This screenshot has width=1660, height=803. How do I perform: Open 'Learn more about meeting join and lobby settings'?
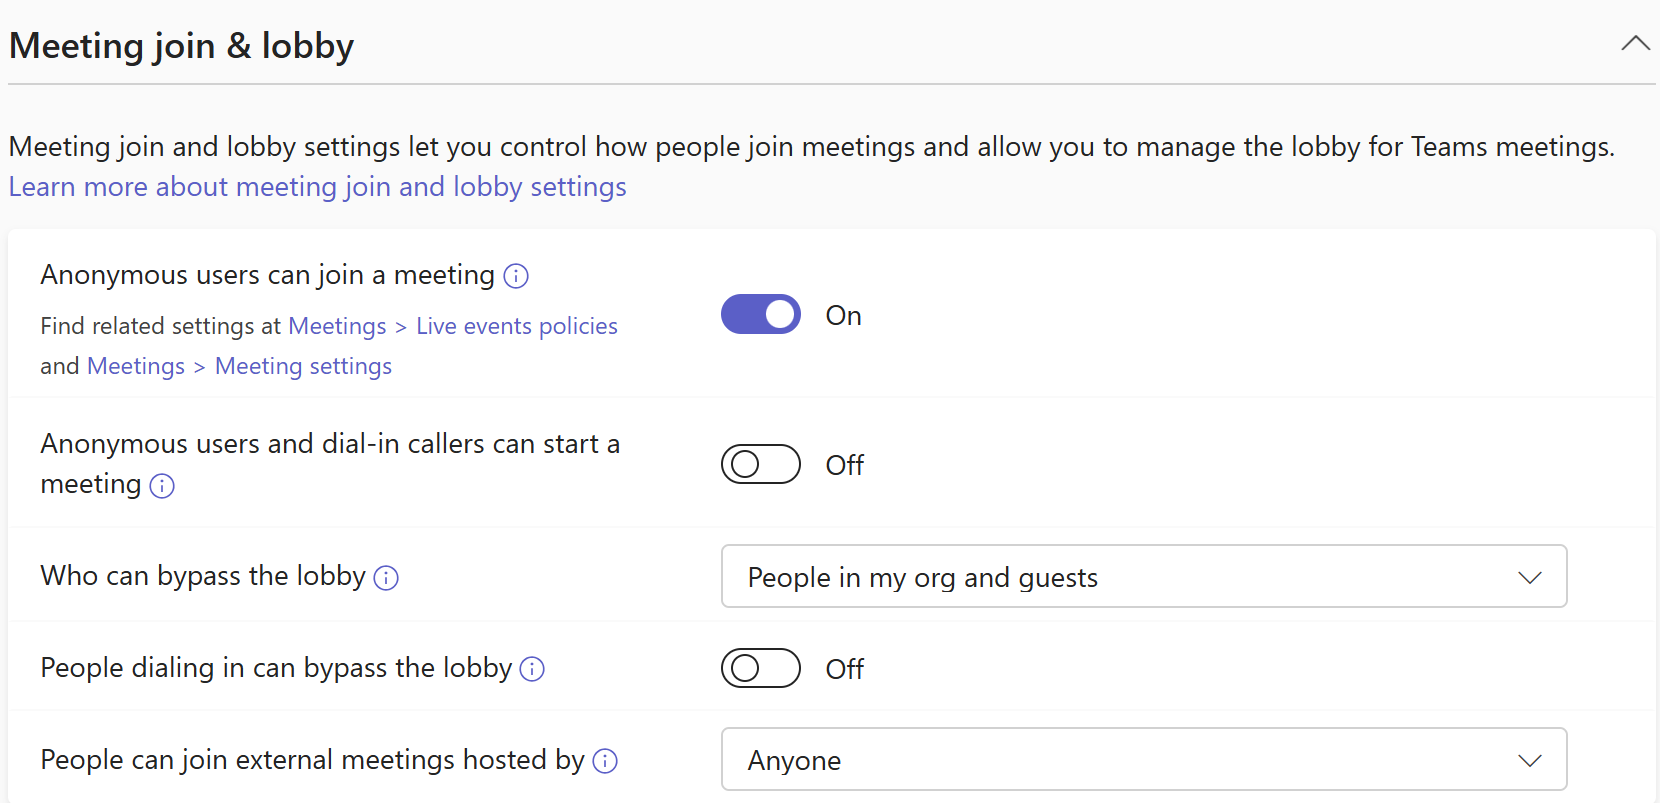[x=317, y=187]
